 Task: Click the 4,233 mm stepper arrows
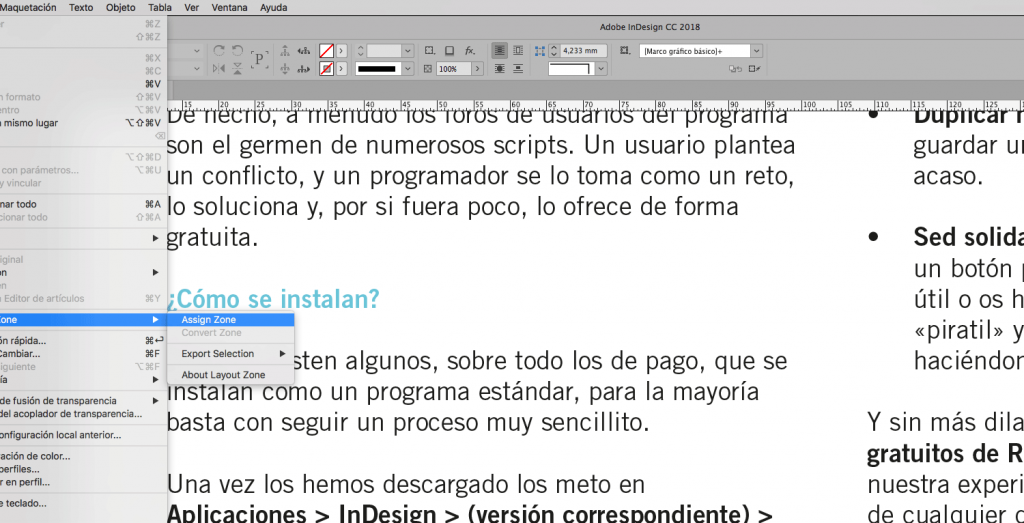click(x=554, y=50)
